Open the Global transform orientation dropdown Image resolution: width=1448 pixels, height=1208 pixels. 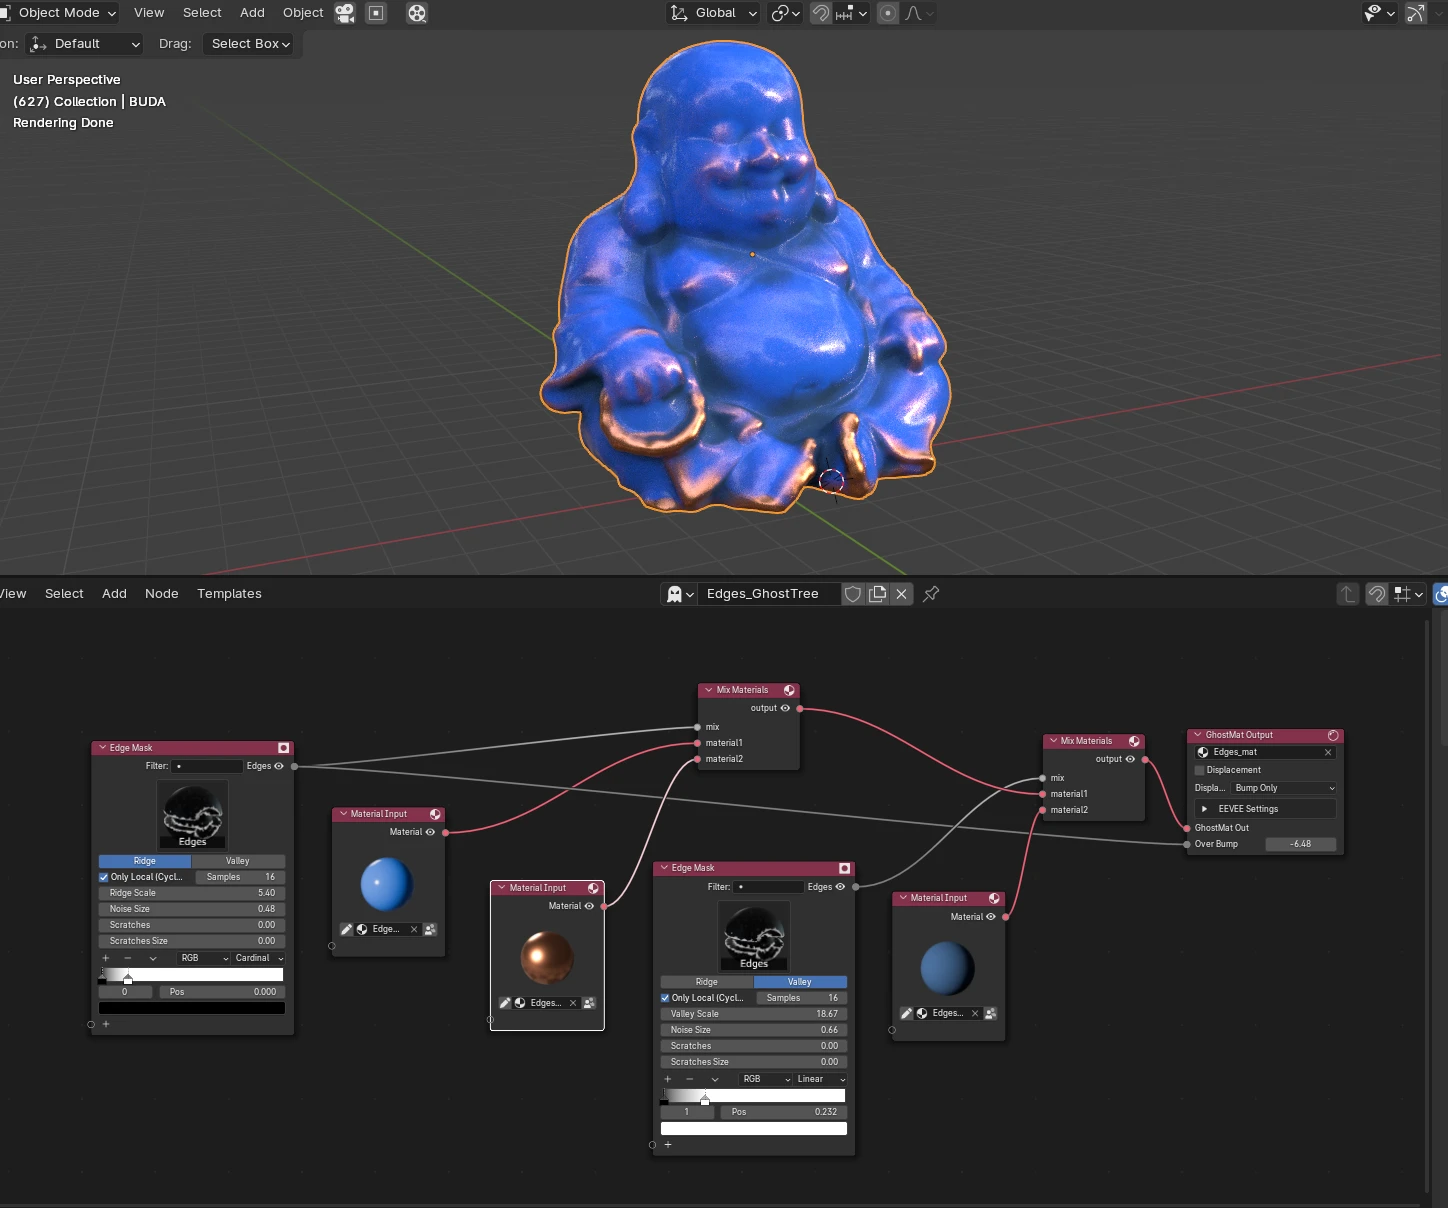(x=714, y=13)
